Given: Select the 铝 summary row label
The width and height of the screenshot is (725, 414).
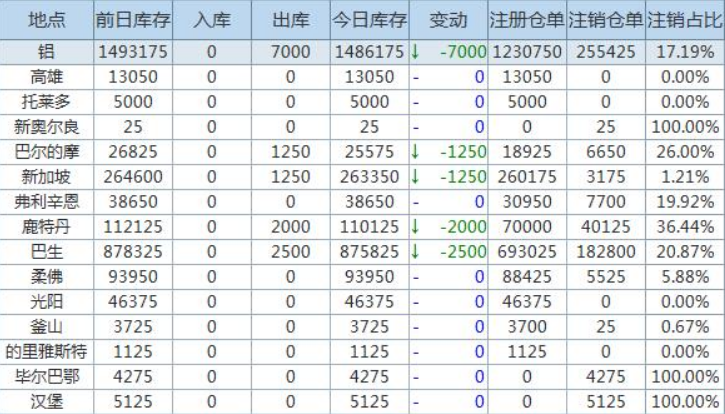Looking at the screenshot, I should tap(46, 50).
